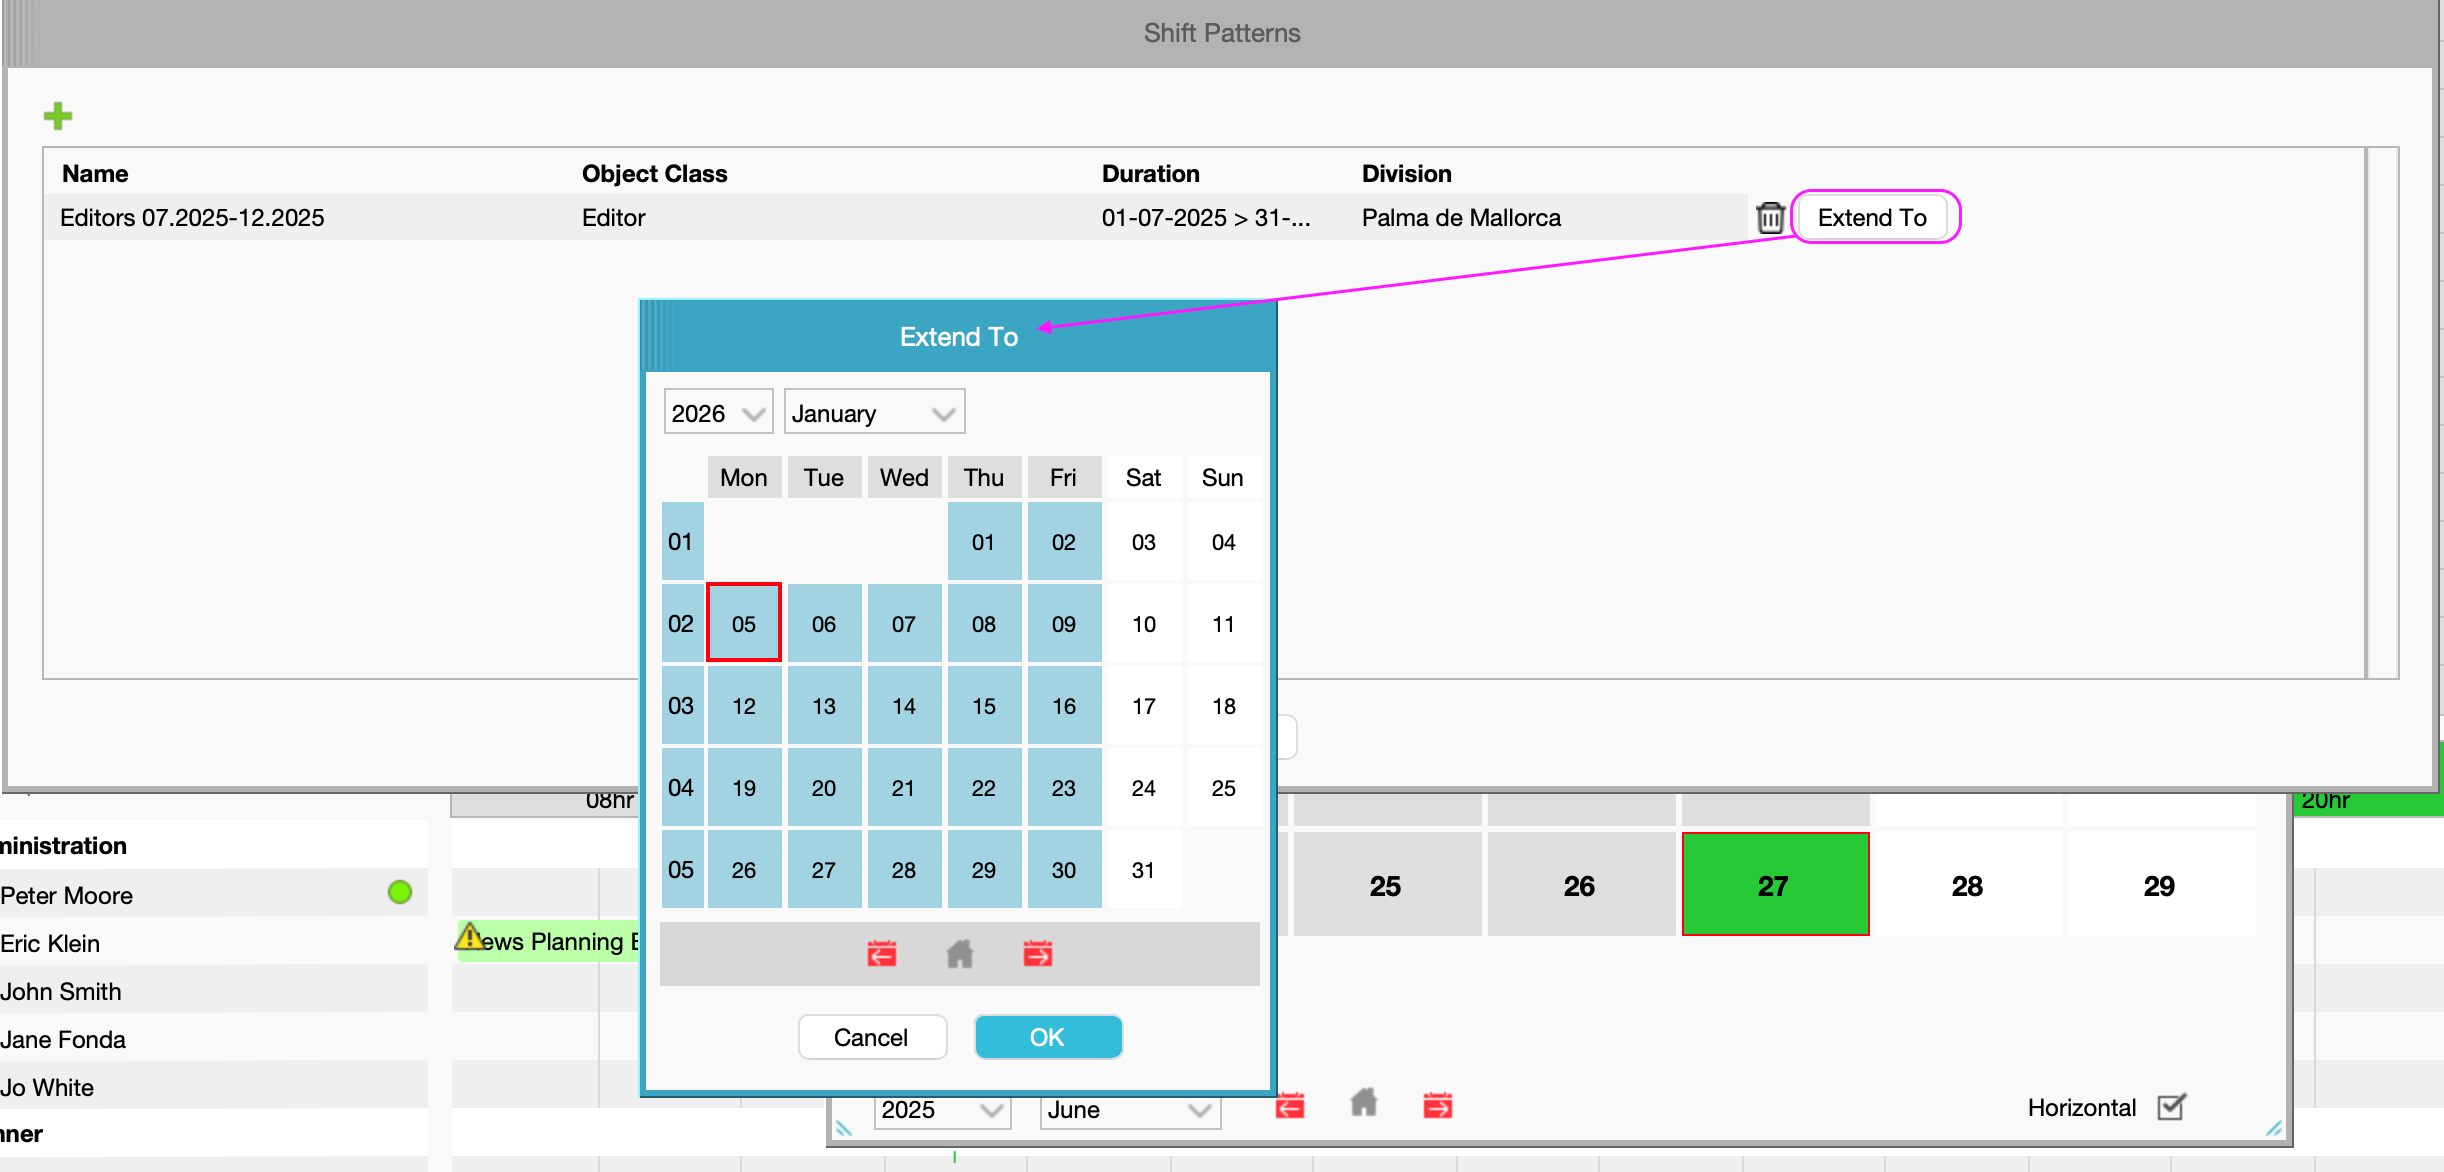Click home icon beside June dropdown
Screen dimensions: 2444x1172
click(1363, 1103)
